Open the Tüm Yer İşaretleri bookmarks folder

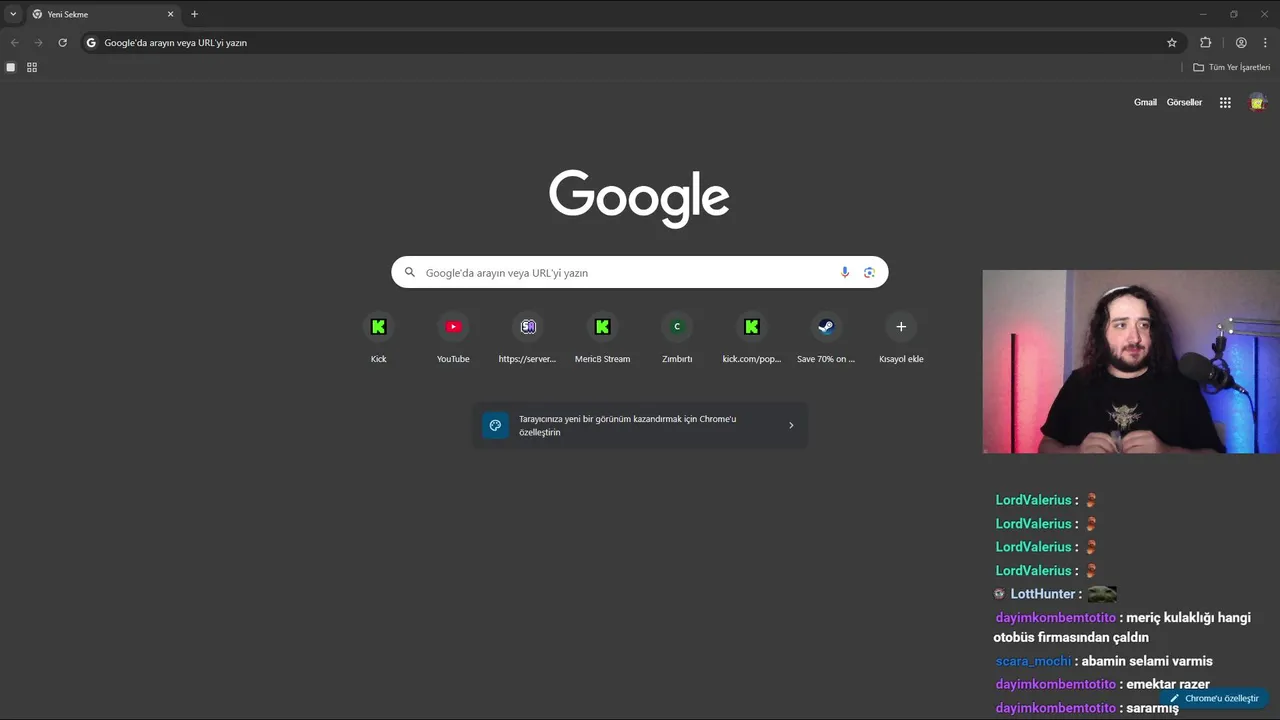click(1232, 67)
